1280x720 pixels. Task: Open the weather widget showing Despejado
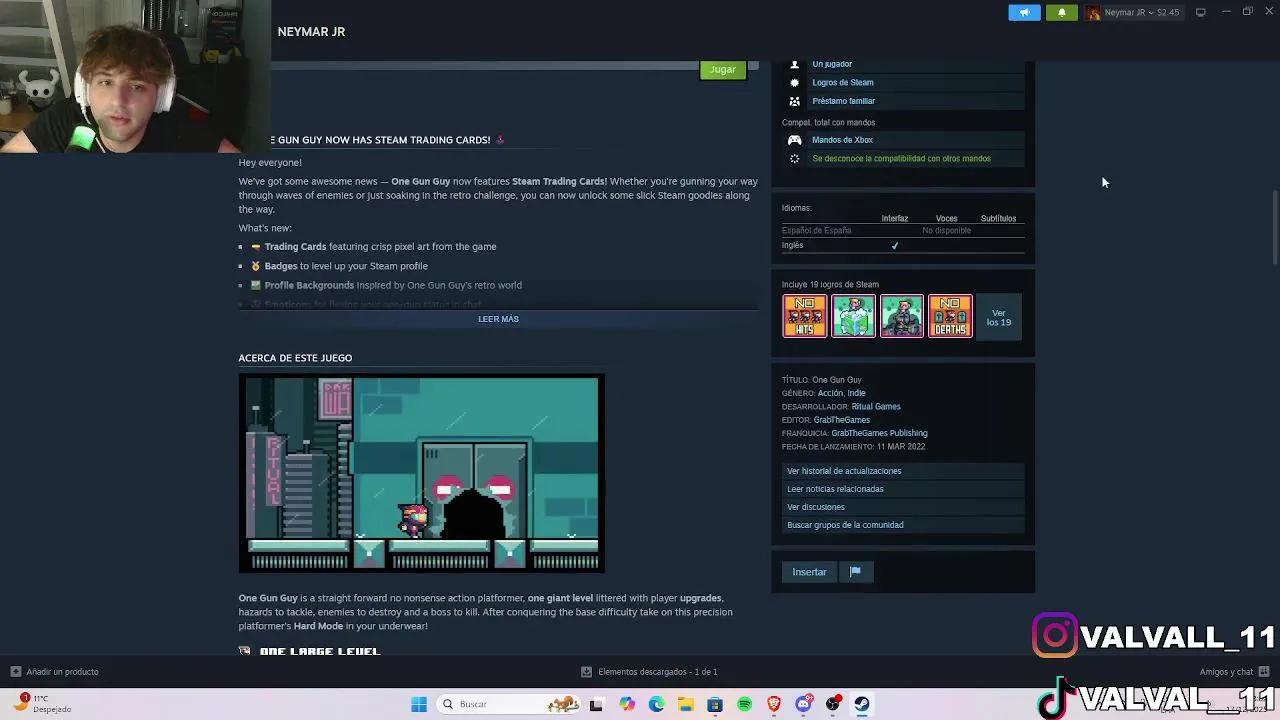click(x=42, y=703)
